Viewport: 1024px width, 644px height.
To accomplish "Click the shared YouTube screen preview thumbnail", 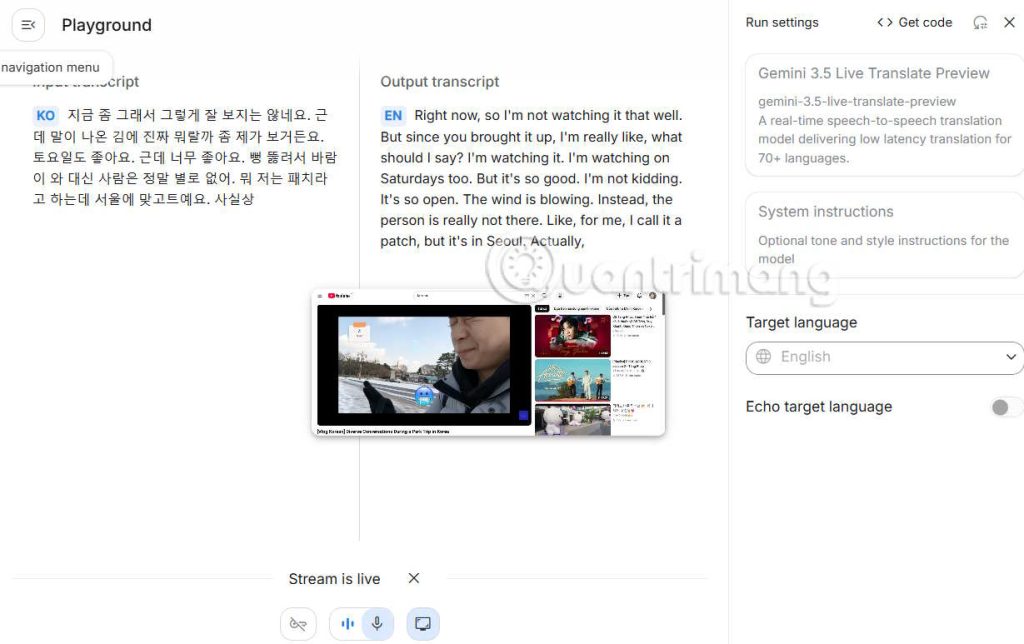I will 488,362.
